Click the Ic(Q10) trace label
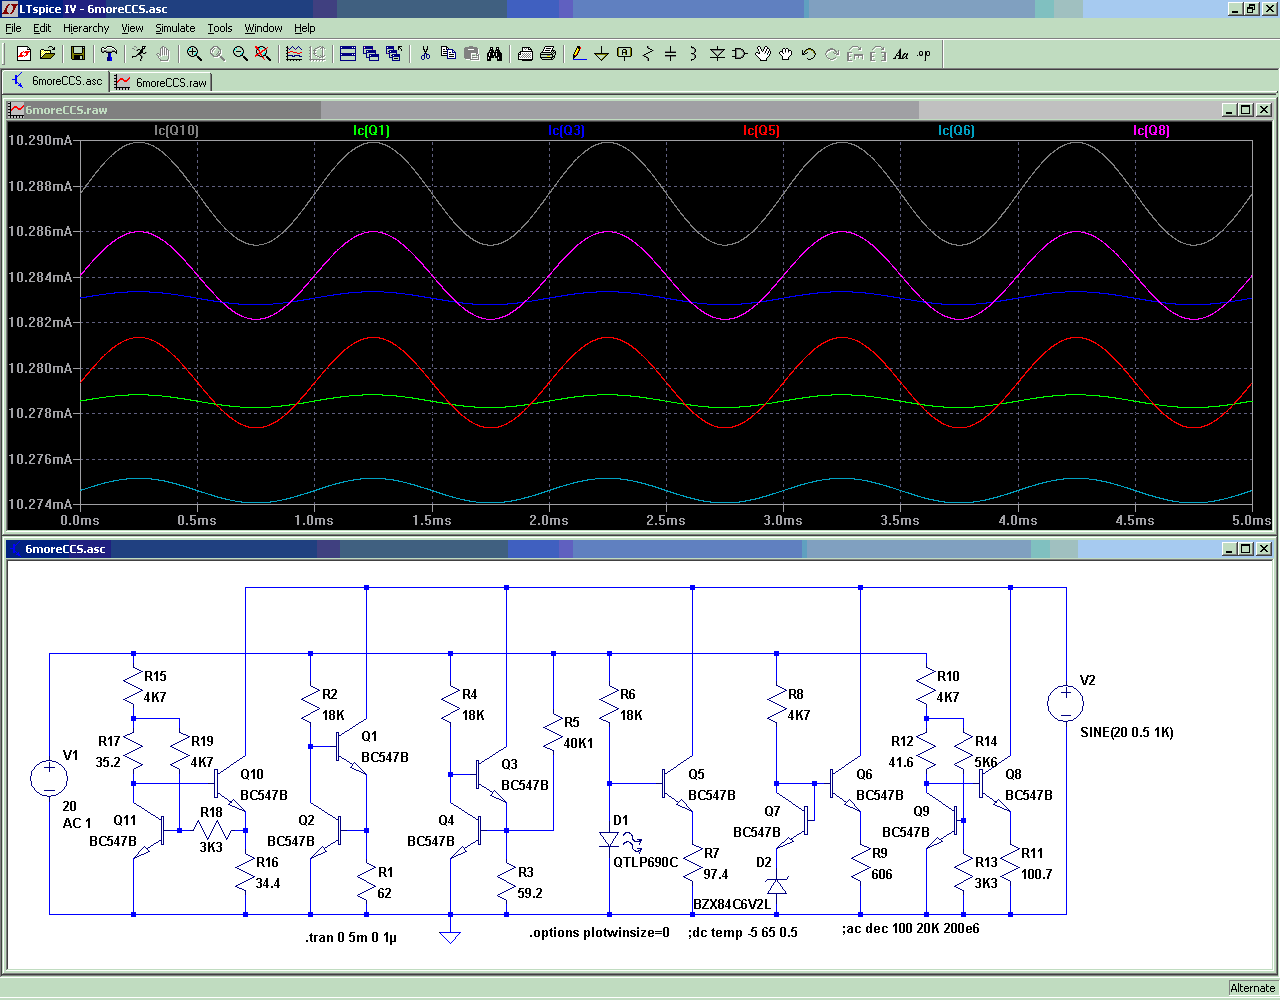This screenshot has height=1000, width=1280. (x=176, y=130)
